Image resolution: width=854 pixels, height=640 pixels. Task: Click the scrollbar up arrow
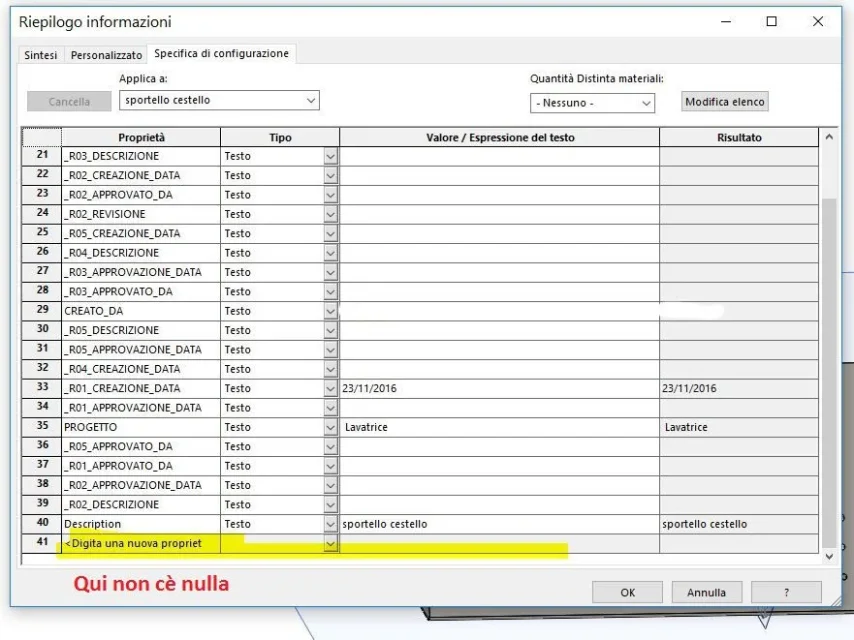(829, 137)
